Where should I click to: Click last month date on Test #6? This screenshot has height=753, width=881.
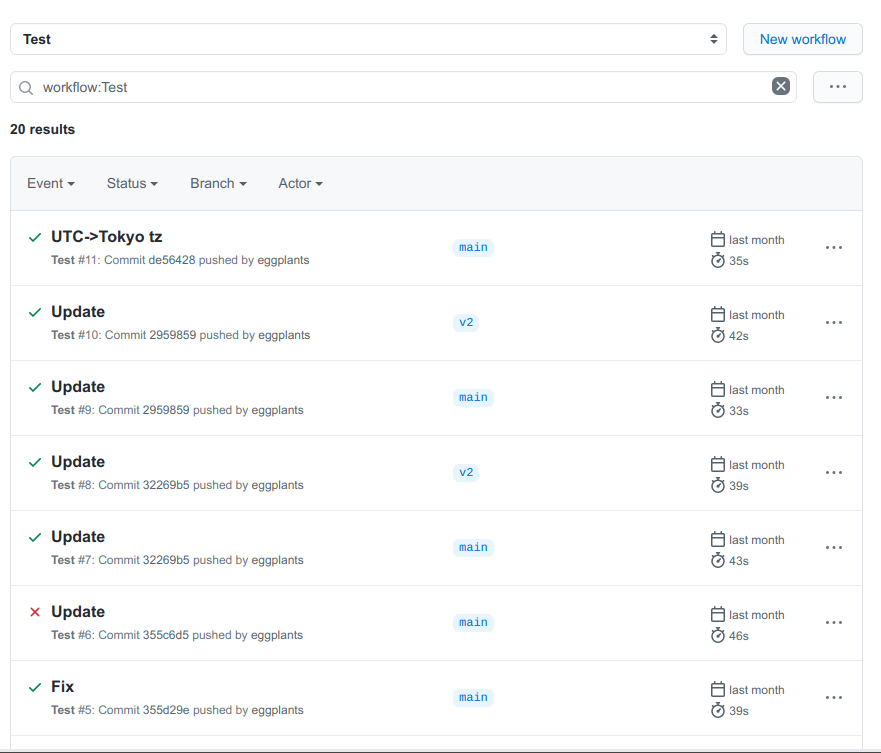point(756,615)
